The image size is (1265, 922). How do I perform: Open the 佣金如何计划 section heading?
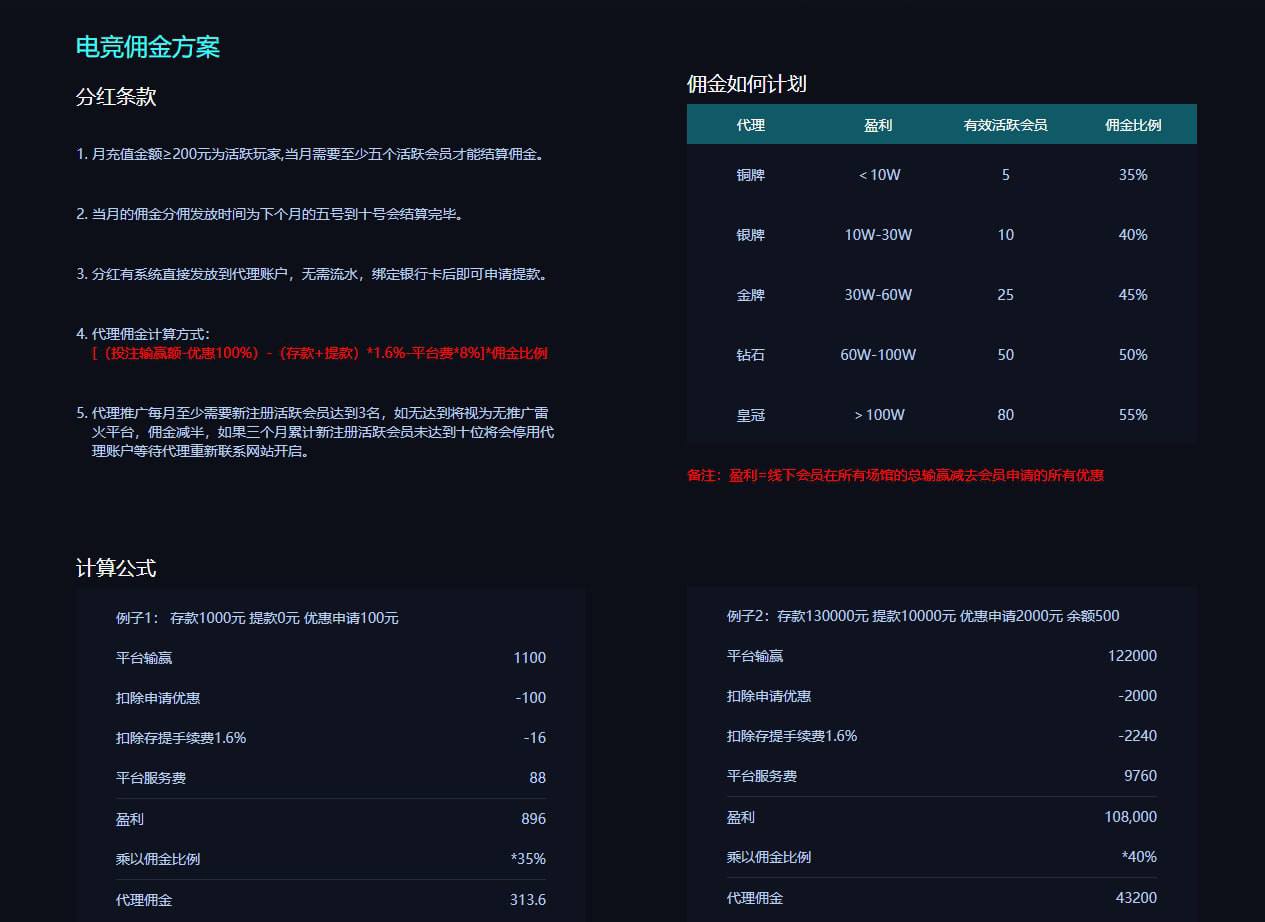(x=748, y=84)
